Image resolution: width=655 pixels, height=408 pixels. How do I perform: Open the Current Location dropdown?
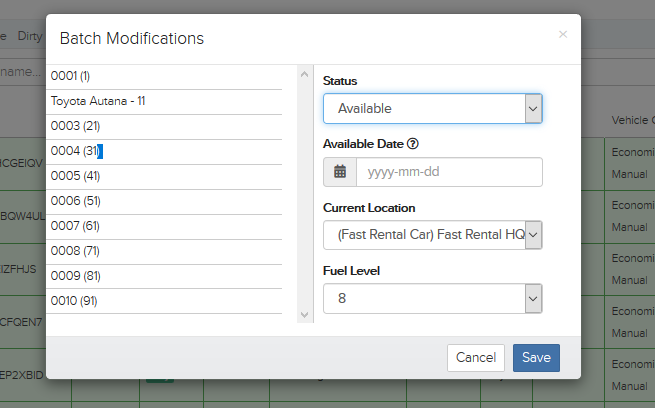(x=433, y=235)
